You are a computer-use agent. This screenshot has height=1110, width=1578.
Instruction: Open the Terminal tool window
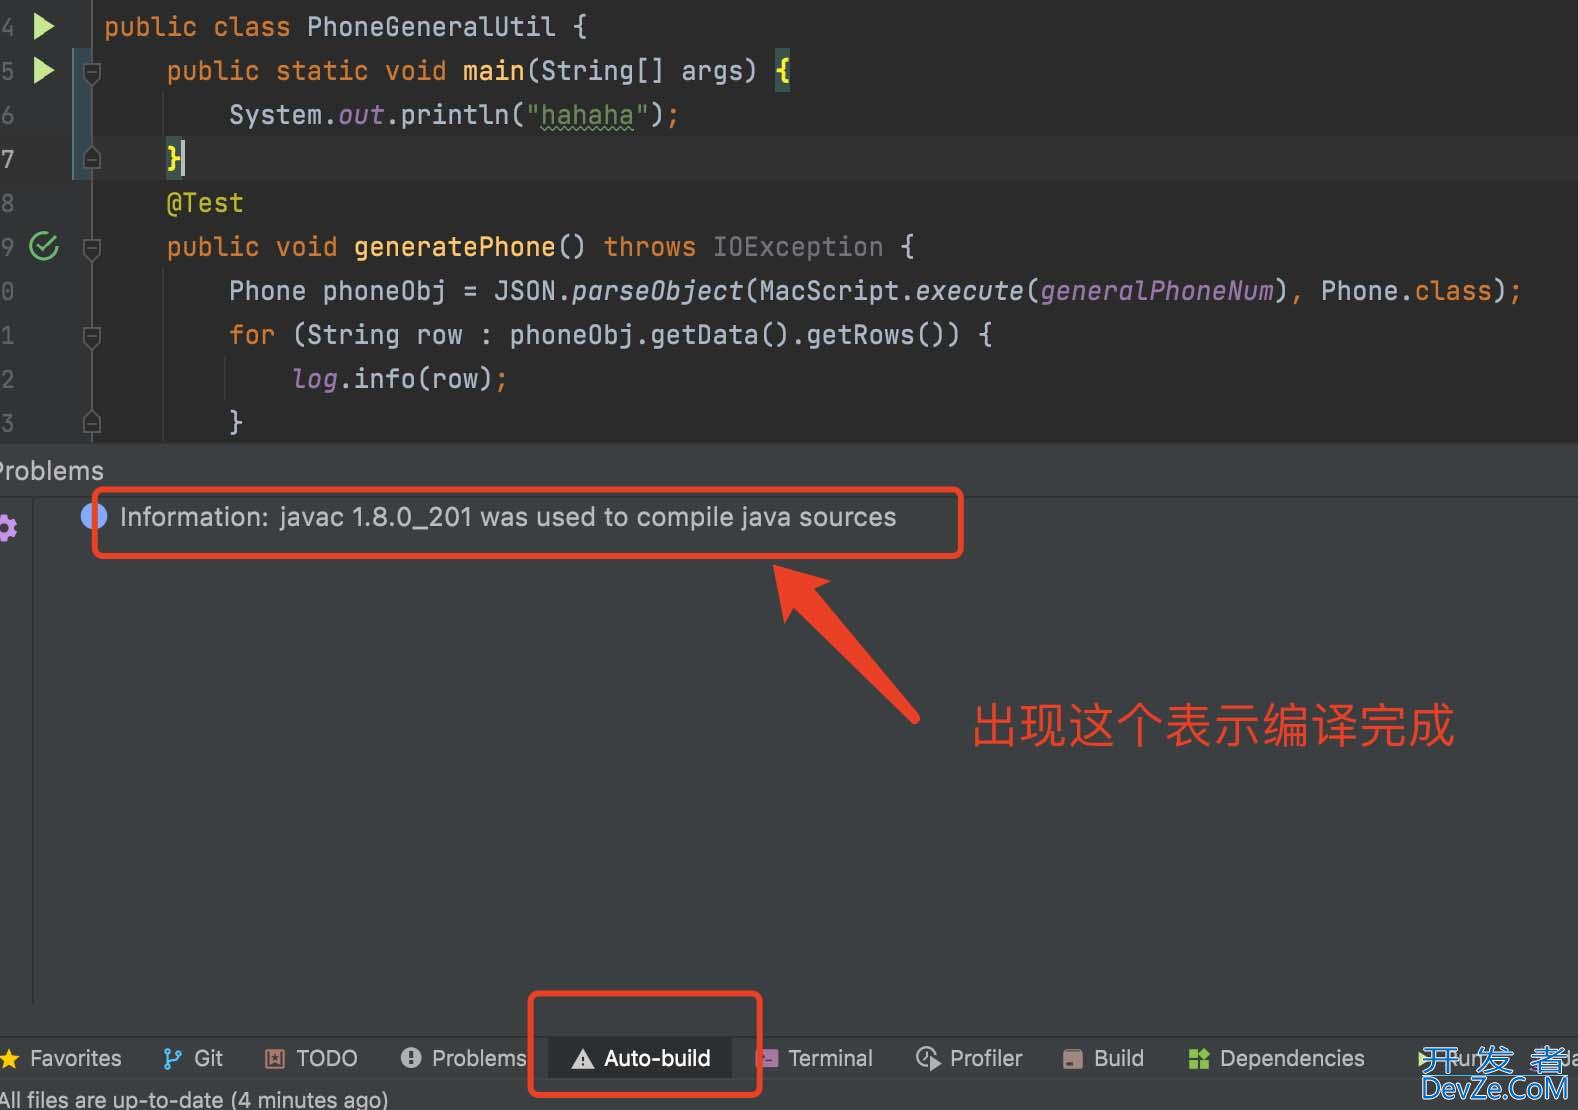pos(815,1058)
